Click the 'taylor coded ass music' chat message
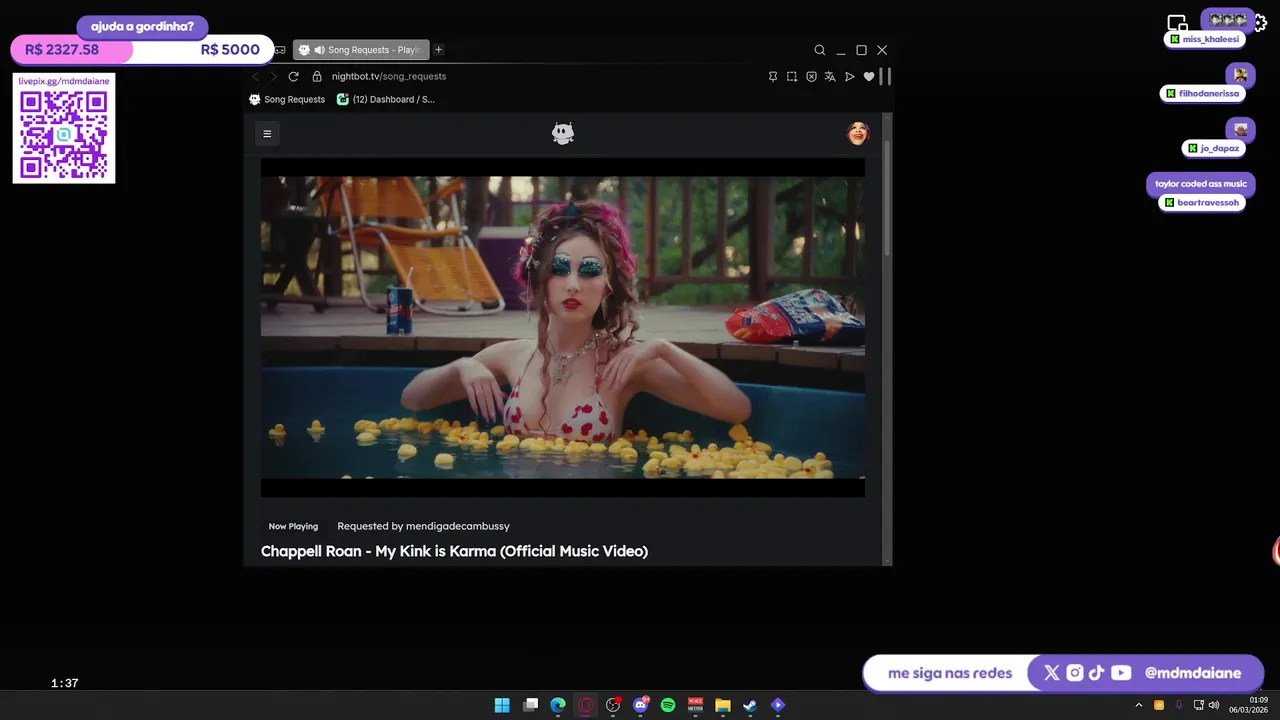This screenshot has width=1280, height=720. (1200, 184)
